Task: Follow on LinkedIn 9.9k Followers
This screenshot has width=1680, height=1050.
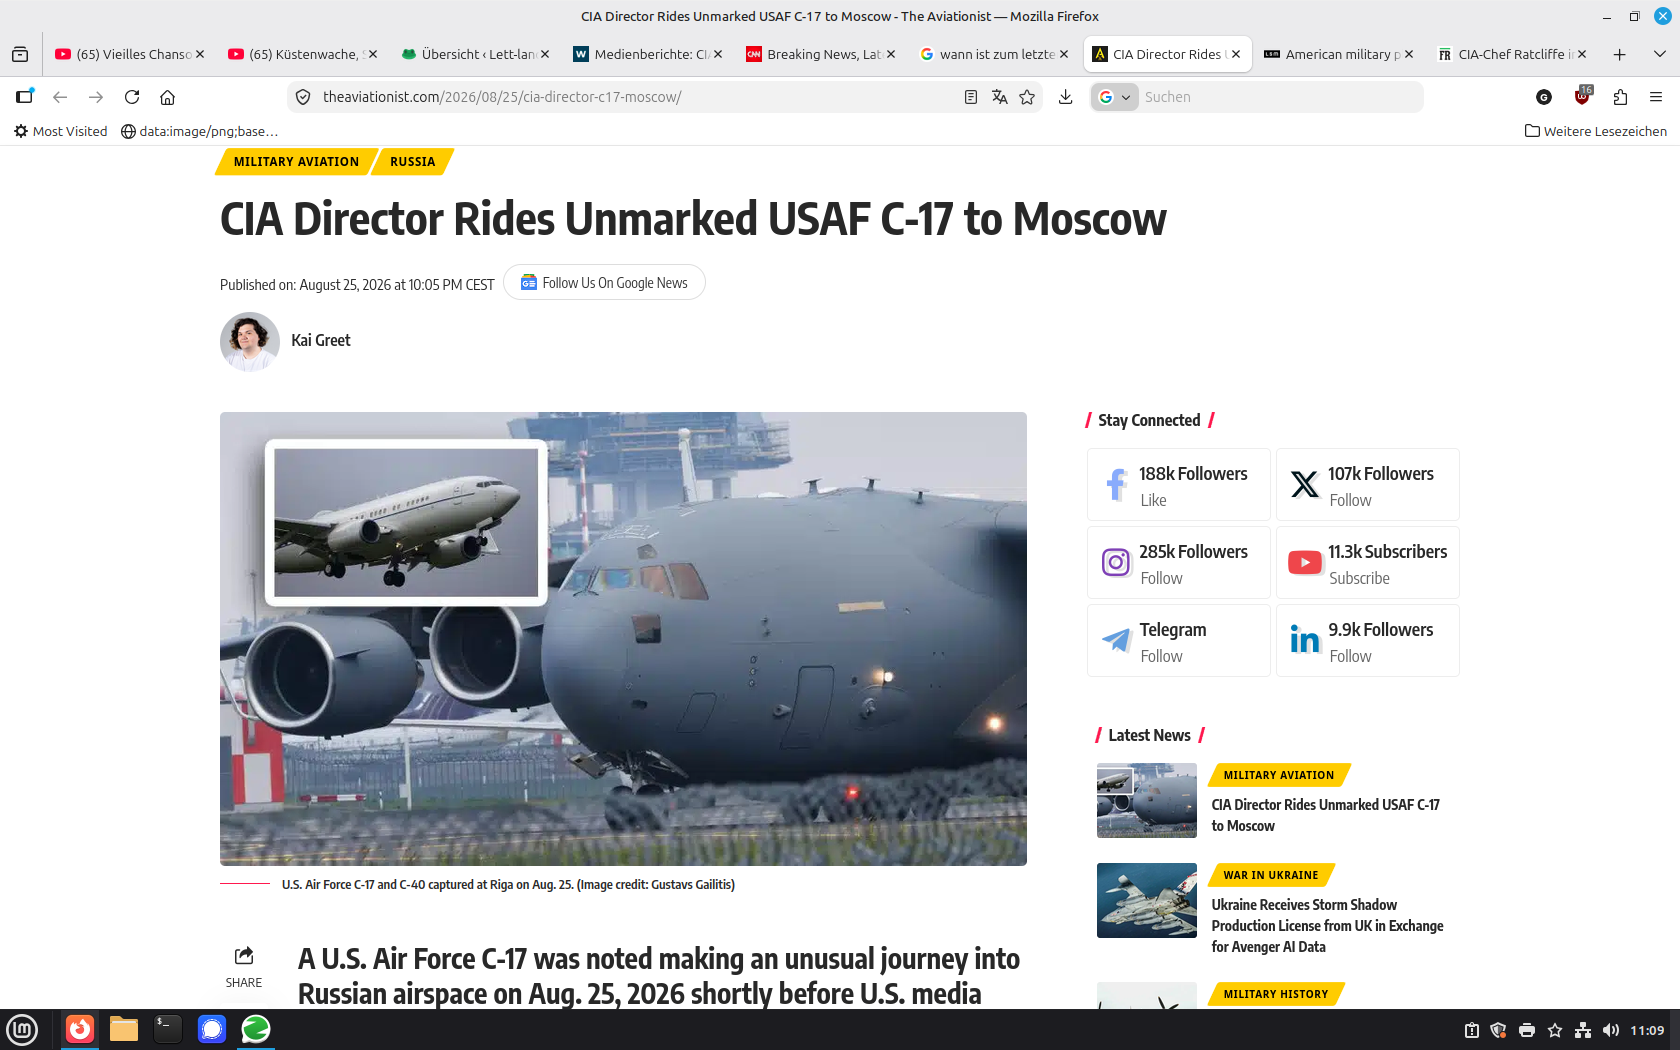Action: coord(1368,641)
